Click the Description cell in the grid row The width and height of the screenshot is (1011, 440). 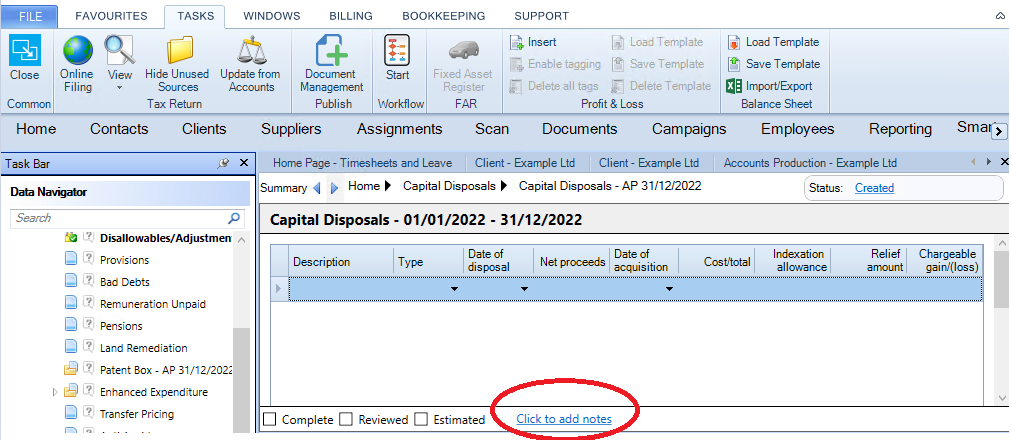pyautogui.click(x=341, y=289)
